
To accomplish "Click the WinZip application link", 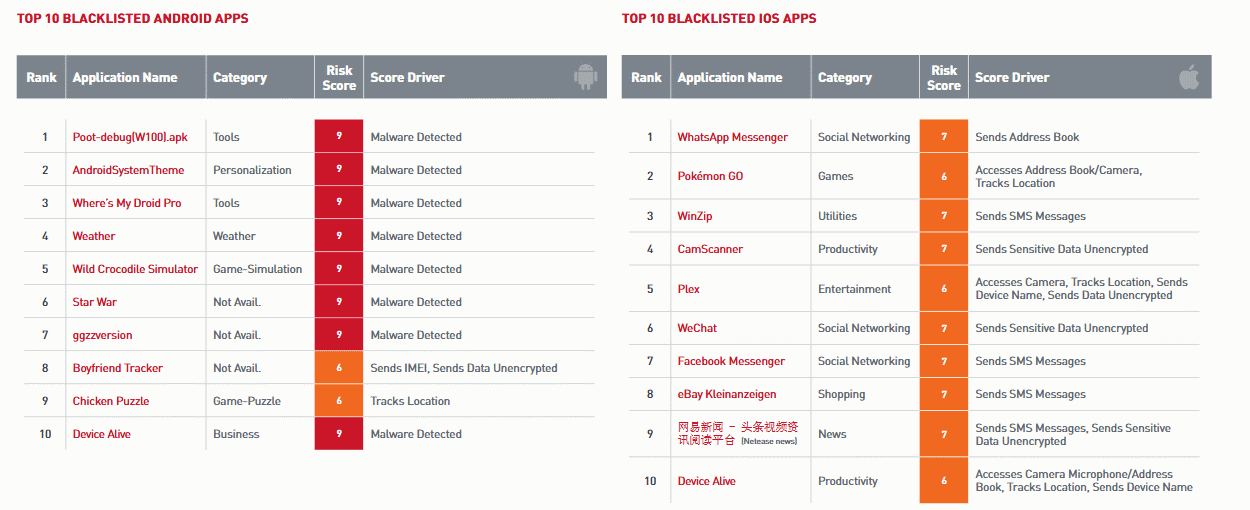I will click(695, 216).
